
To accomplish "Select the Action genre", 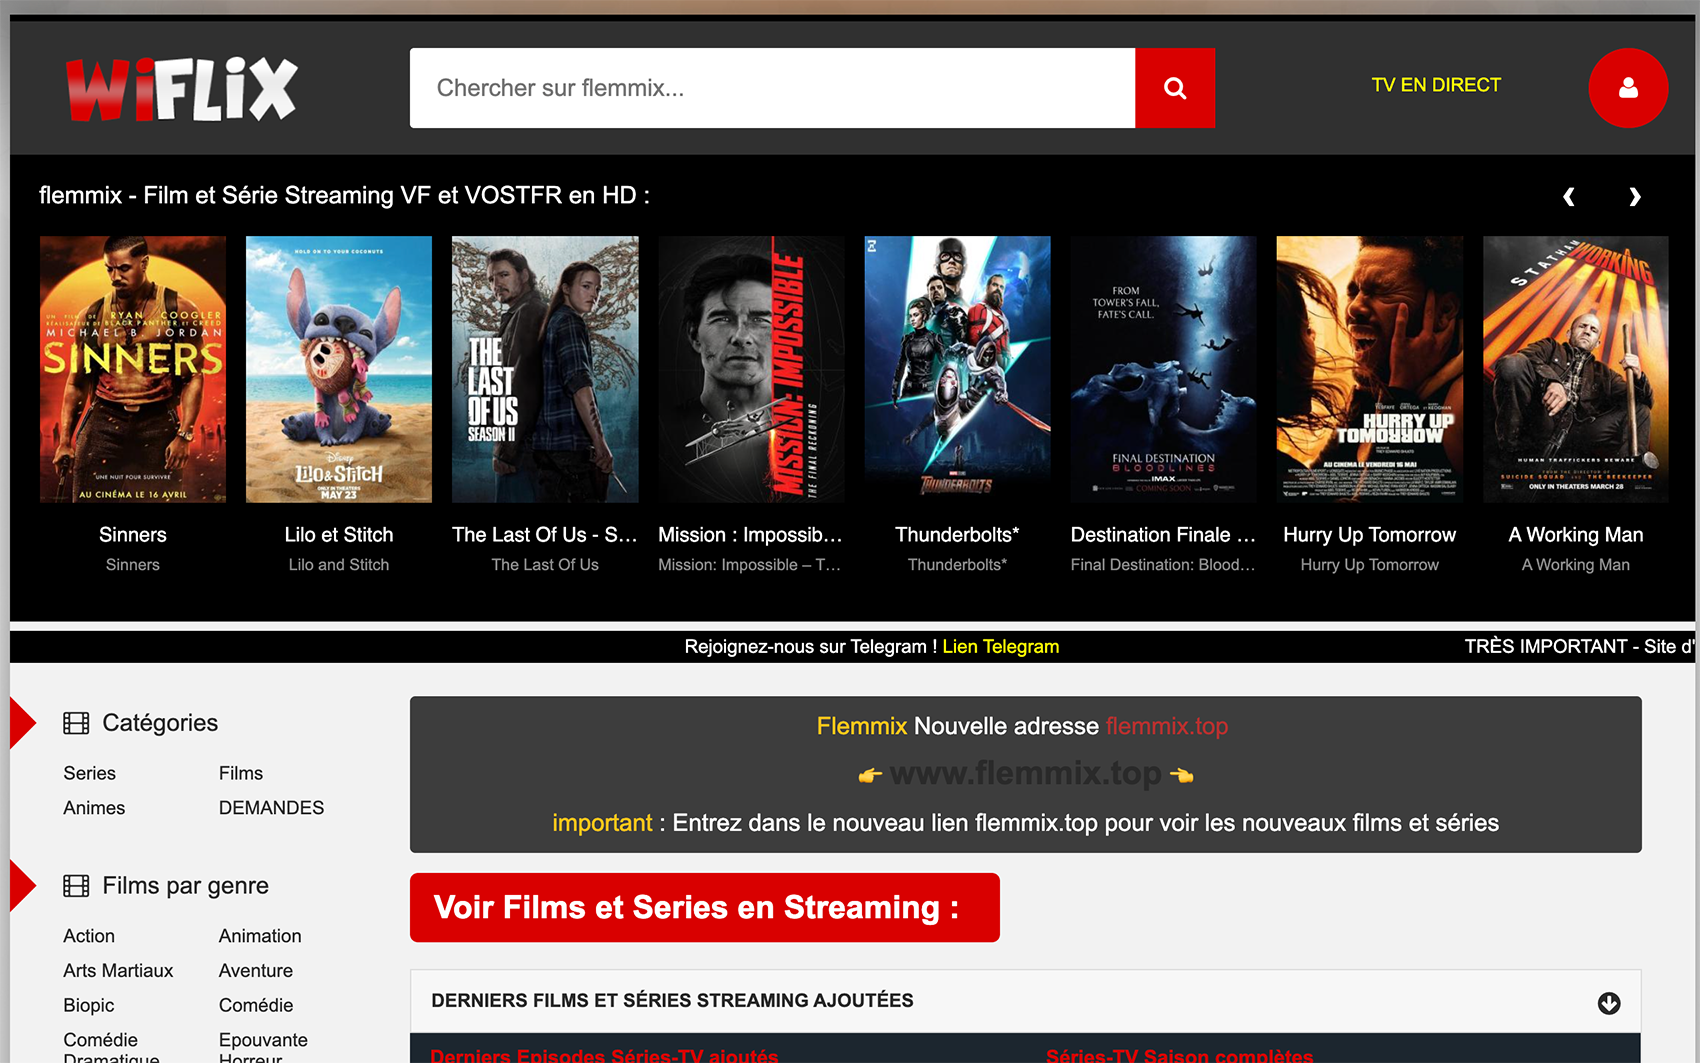I will [89, 936].
